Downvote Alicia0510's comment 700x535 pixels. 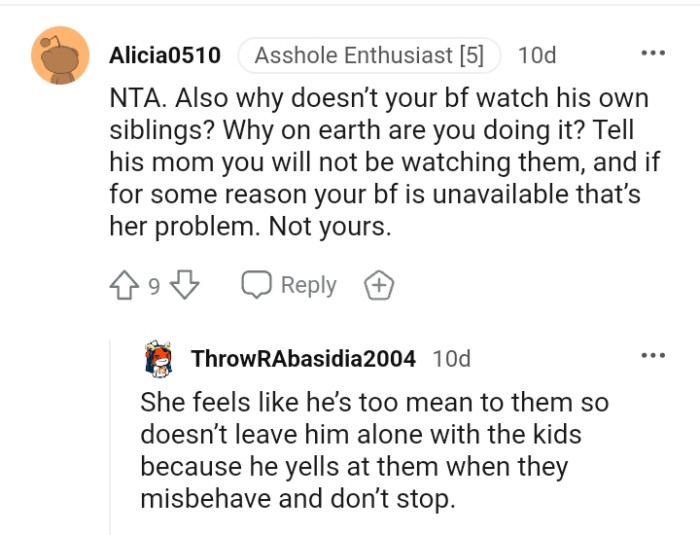click(184, 286)
